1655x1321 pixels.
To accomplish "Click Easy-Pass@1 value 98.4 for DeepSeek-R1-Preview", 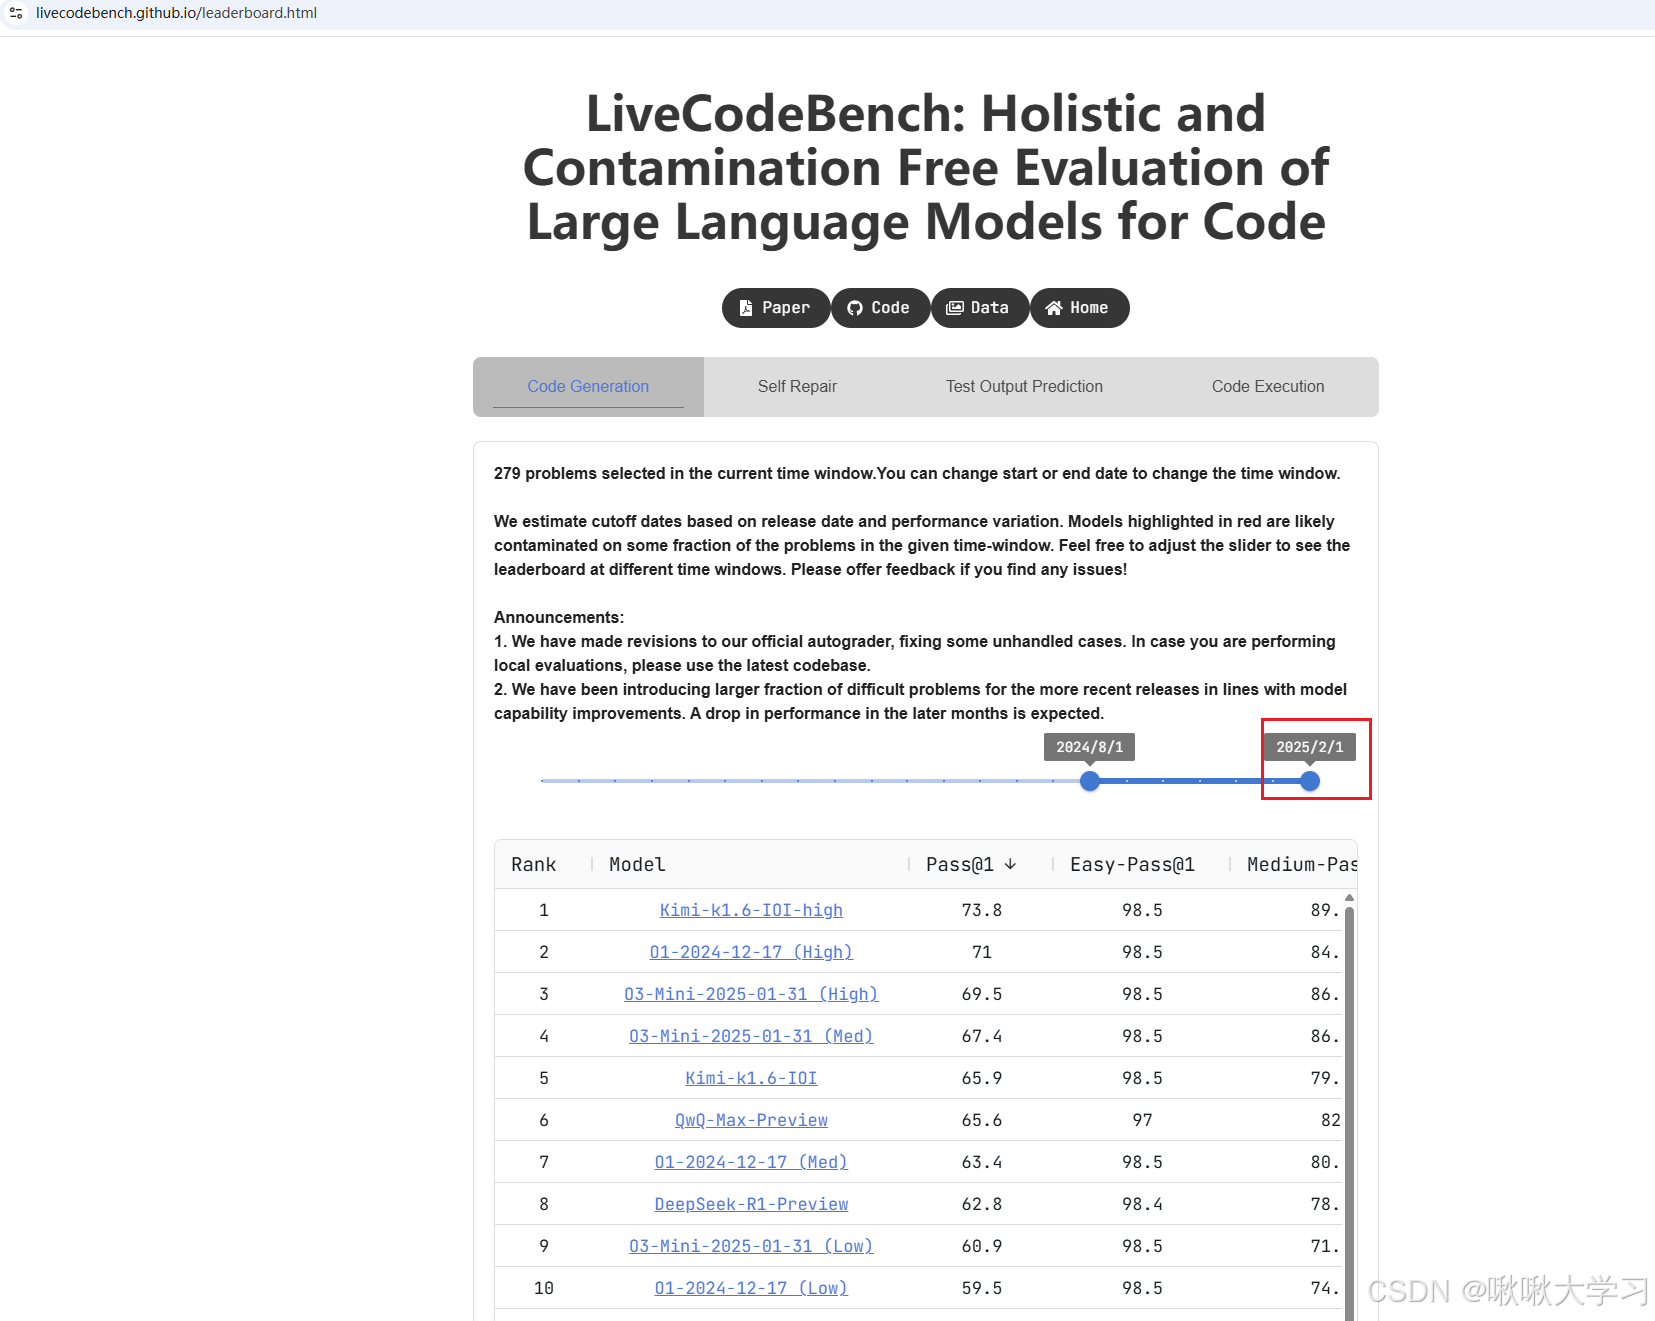I will (1142, 1204).
